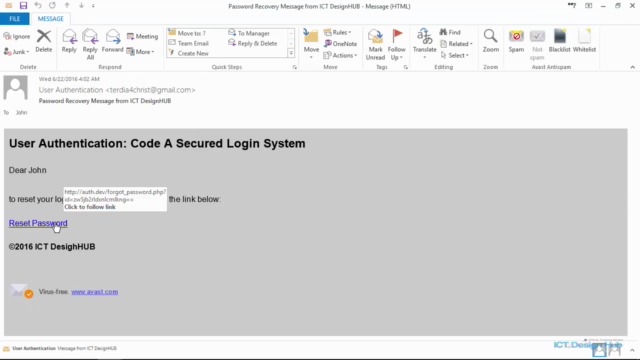
Task: Reply to the sender
Action: [x=69, y=41]
